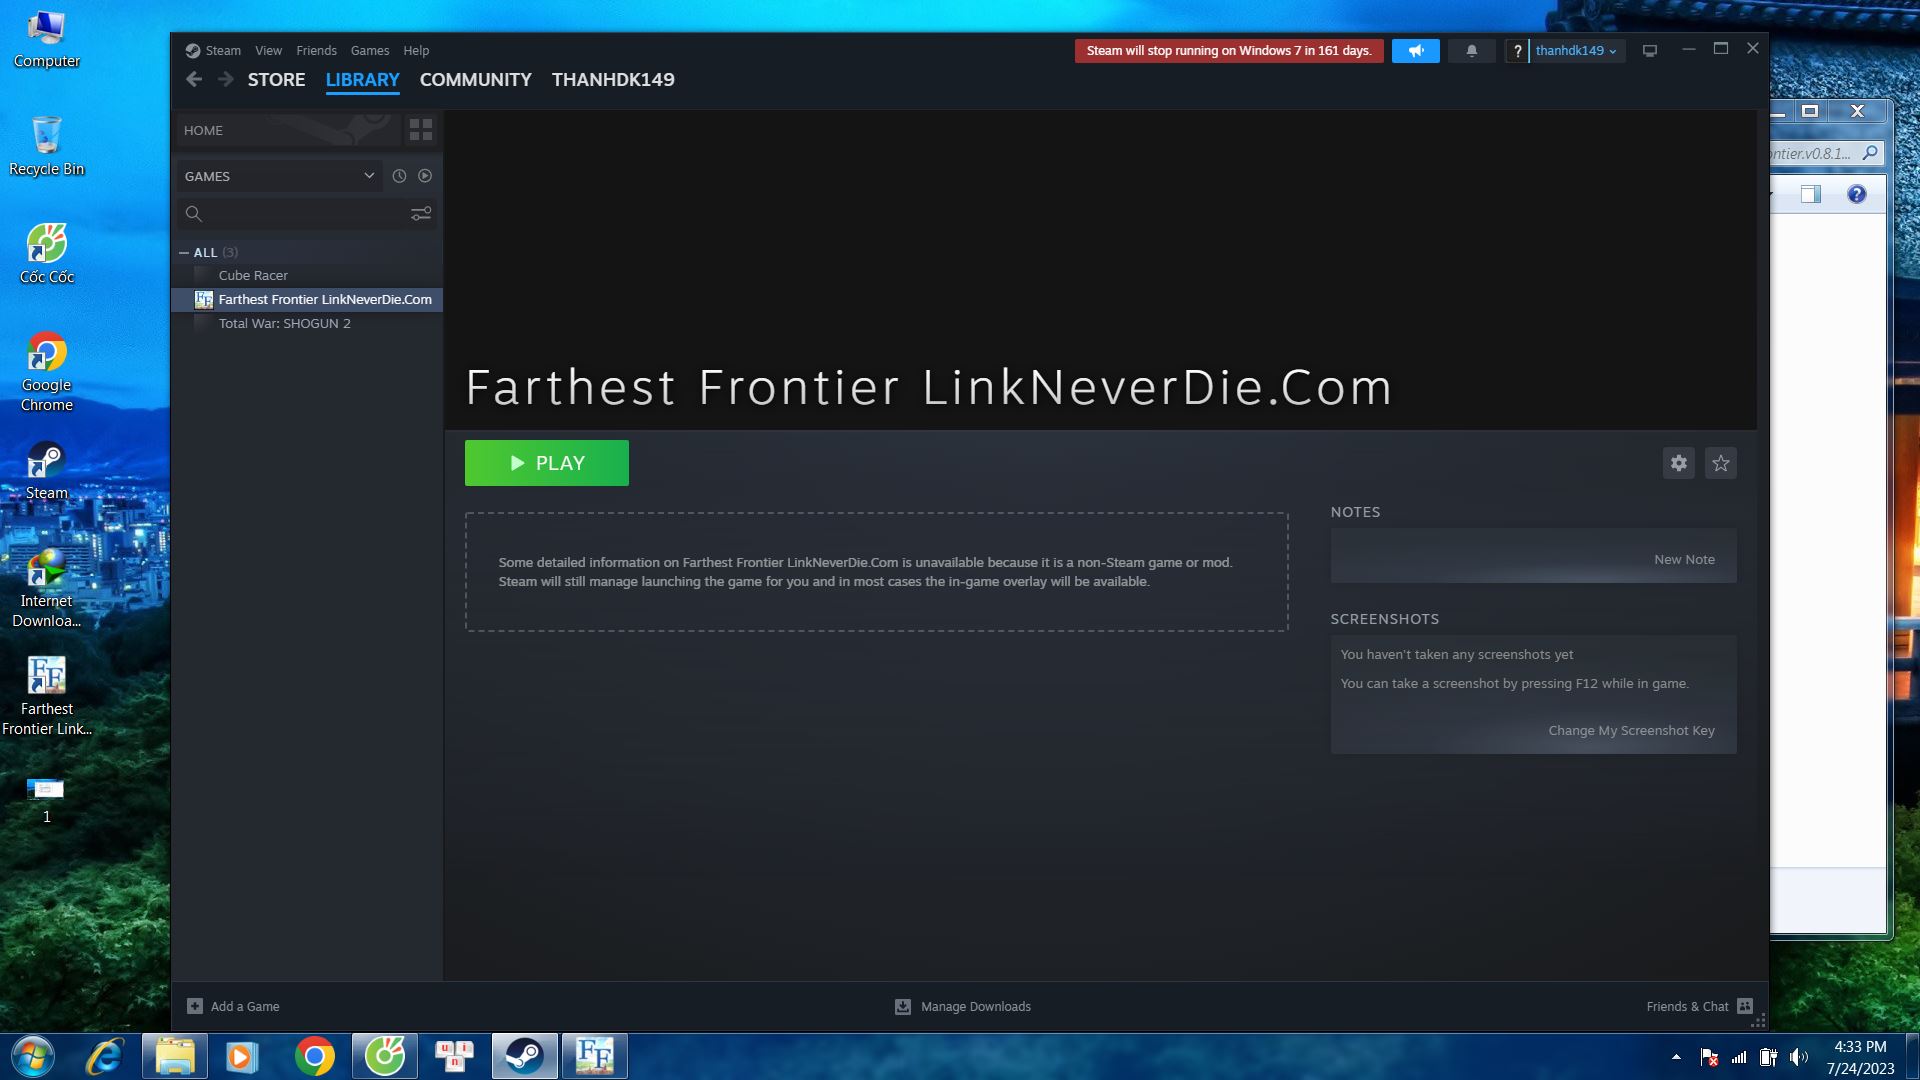Click the Steam tray icon in taskbar
This screenshot has width=1920, height=1080.
525,1055
